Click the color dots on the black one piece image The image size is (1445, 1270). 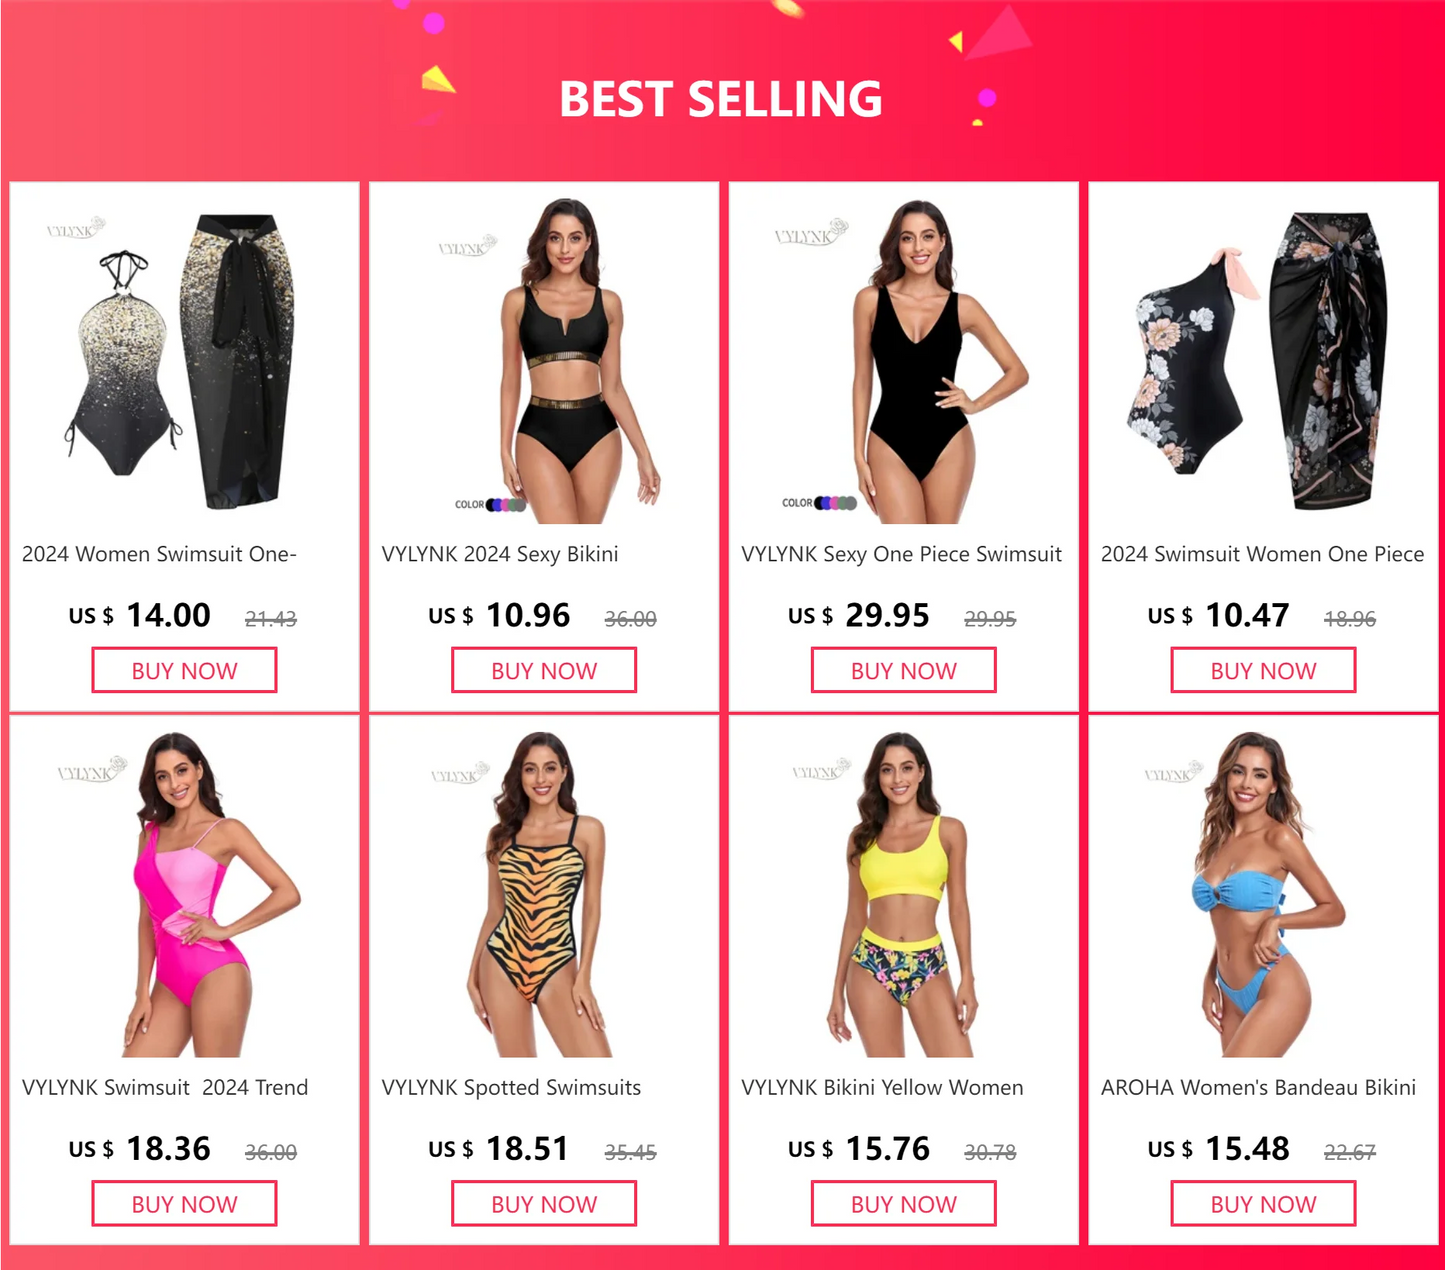coord(836,503)
